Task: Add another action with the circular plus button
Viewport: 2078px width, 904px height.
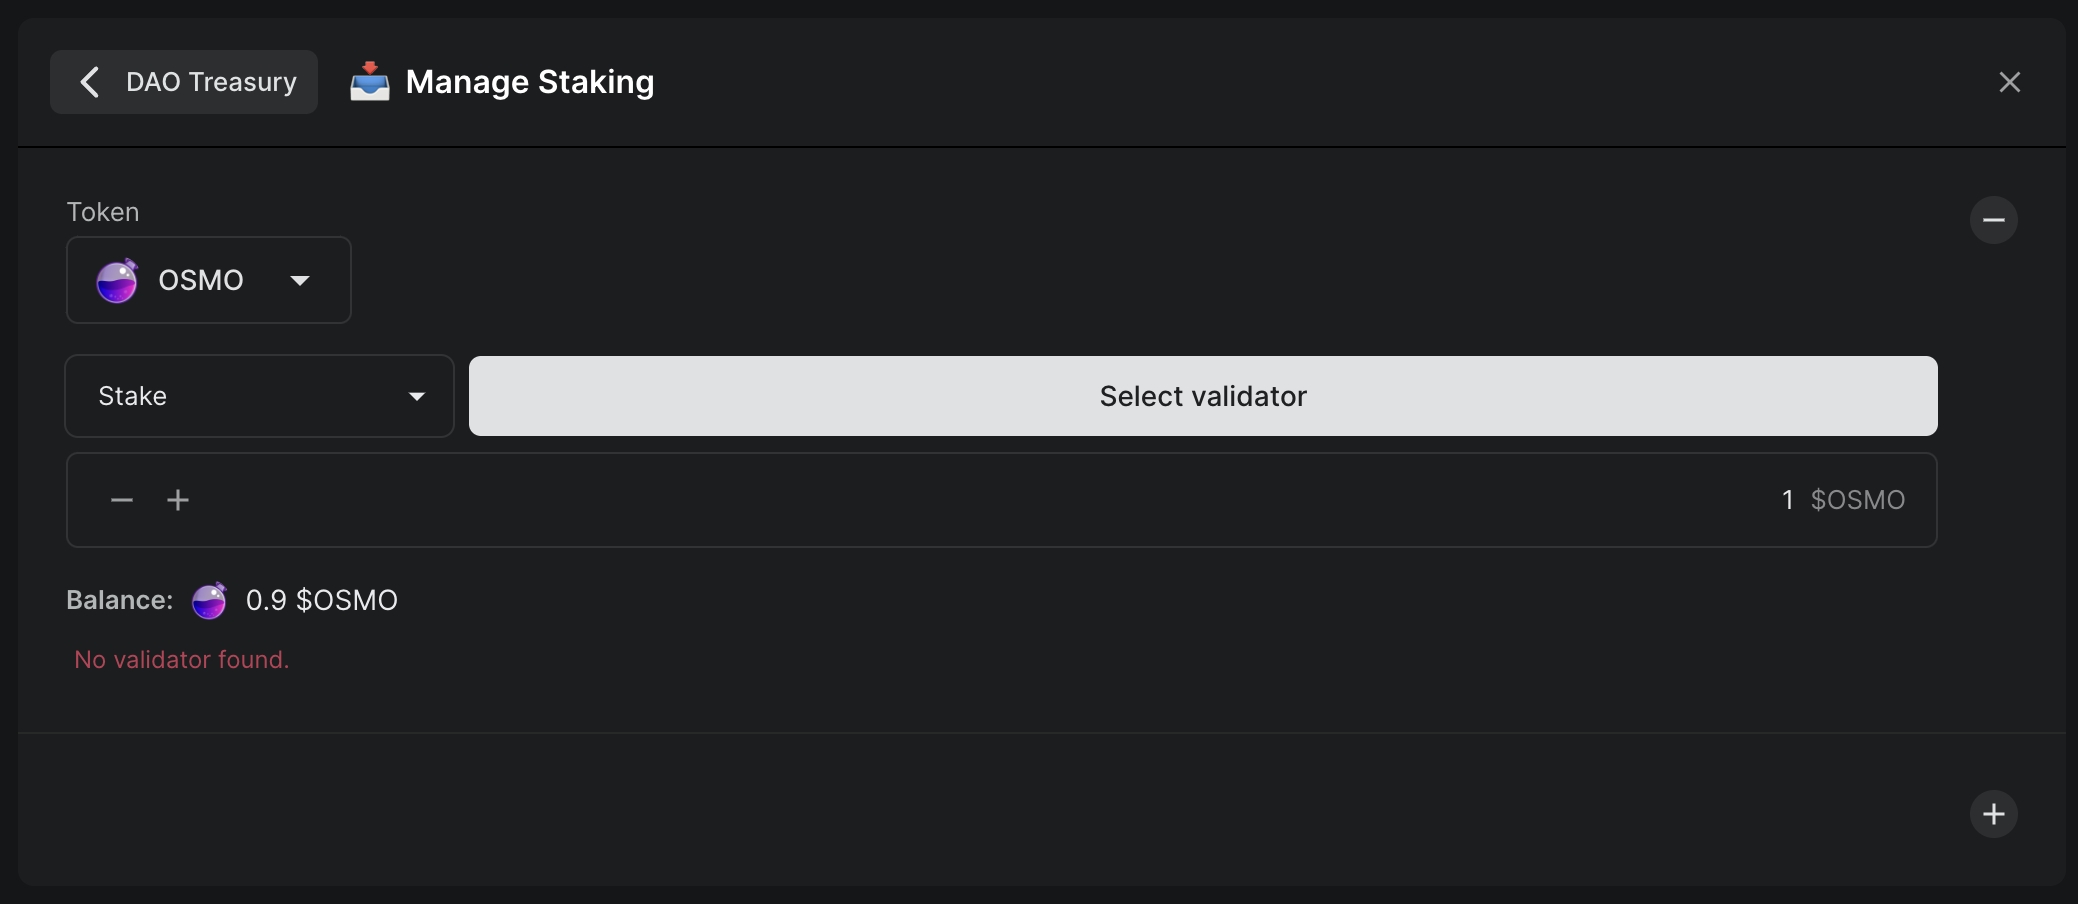Action: tap(1993, 814)
